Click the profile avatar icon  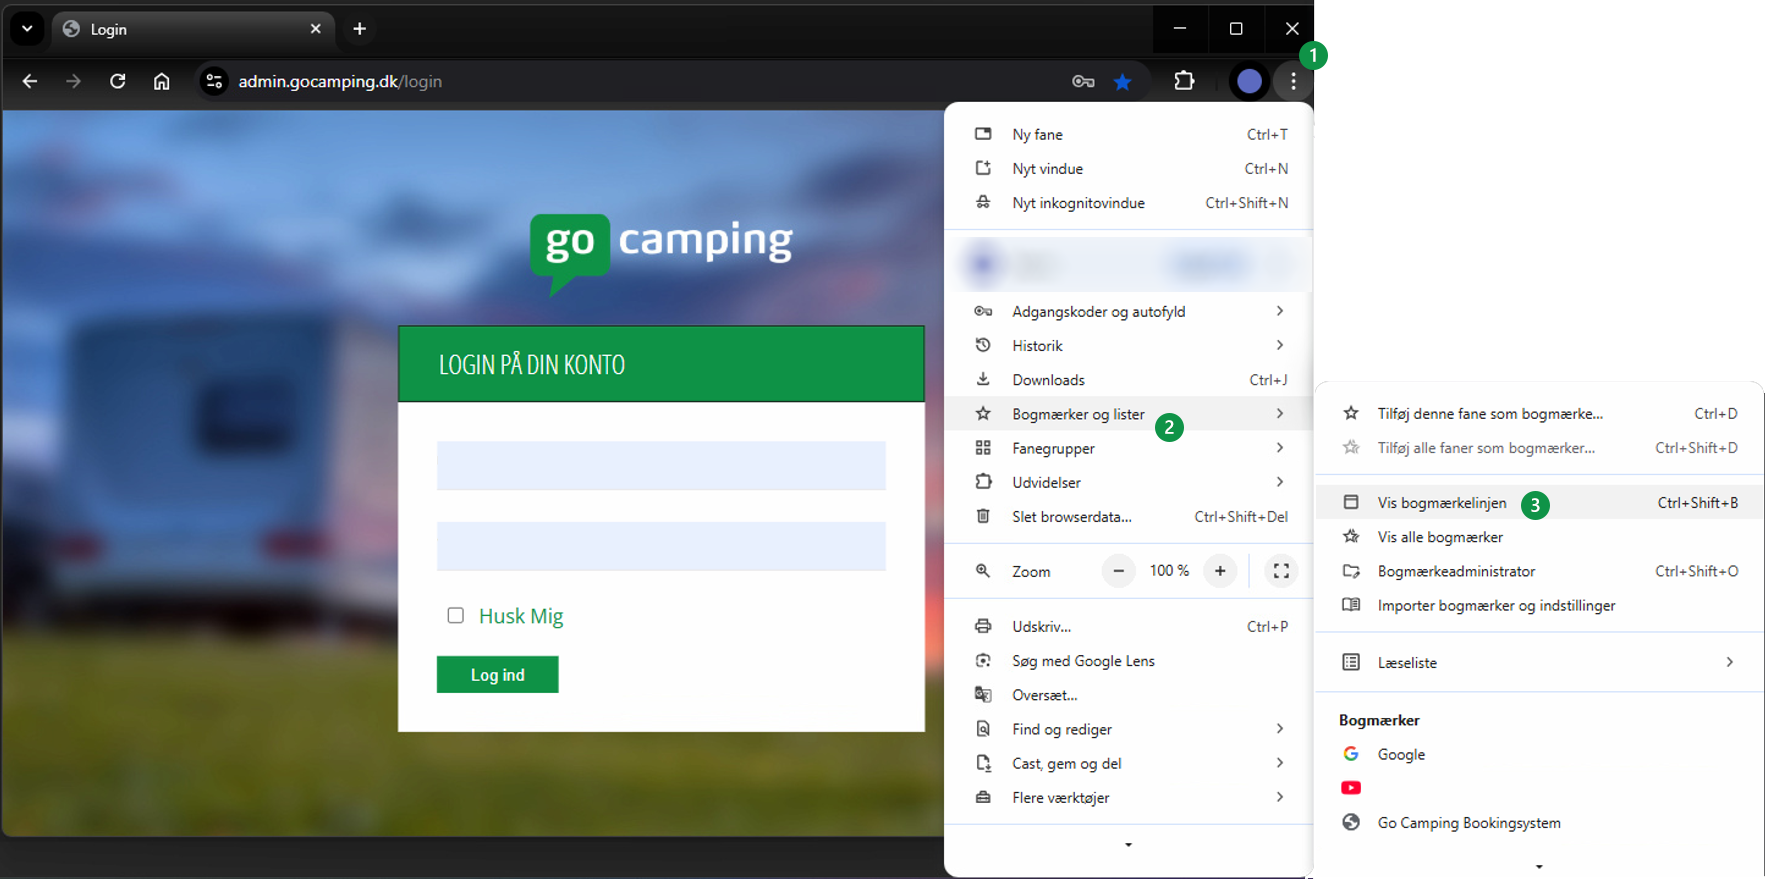point(1249,81)
